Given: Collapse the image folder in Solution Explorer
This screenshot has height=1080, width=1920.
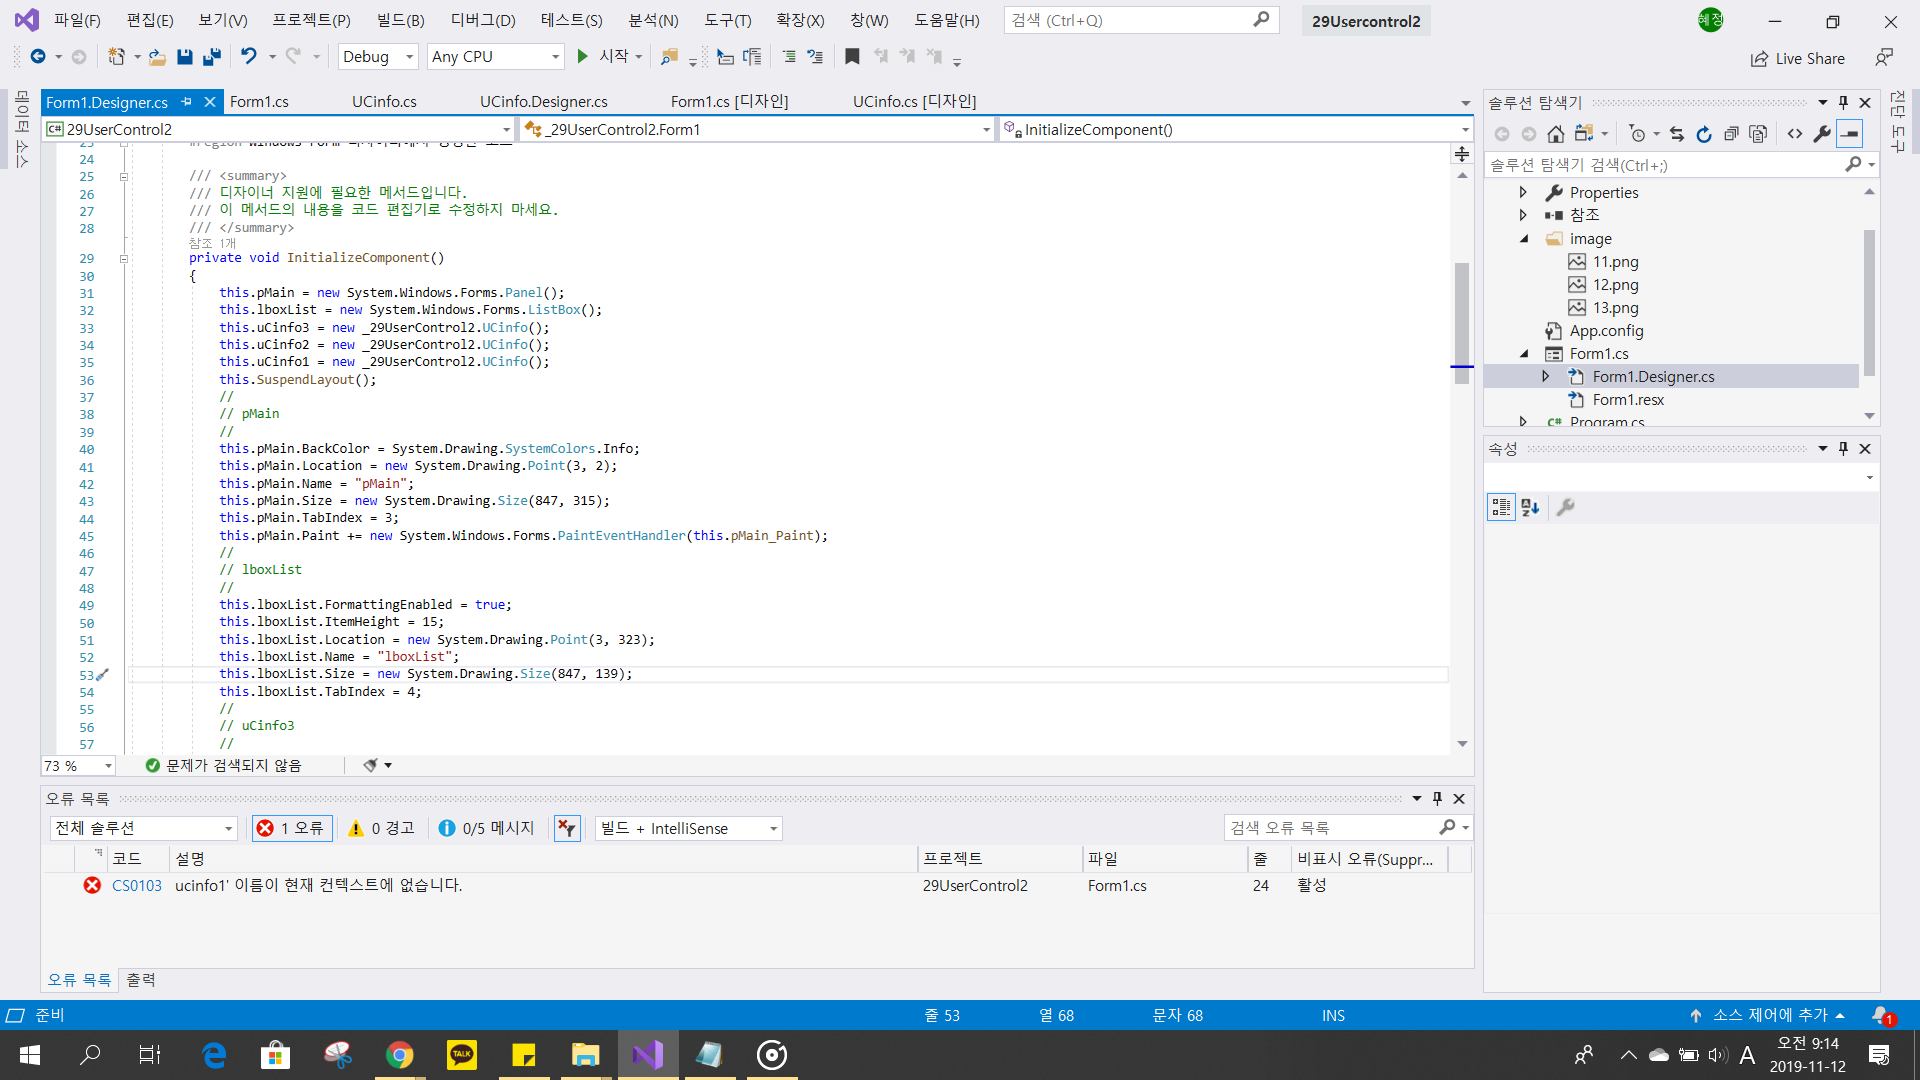Looking at the screenshot, I should (1524, 239).
